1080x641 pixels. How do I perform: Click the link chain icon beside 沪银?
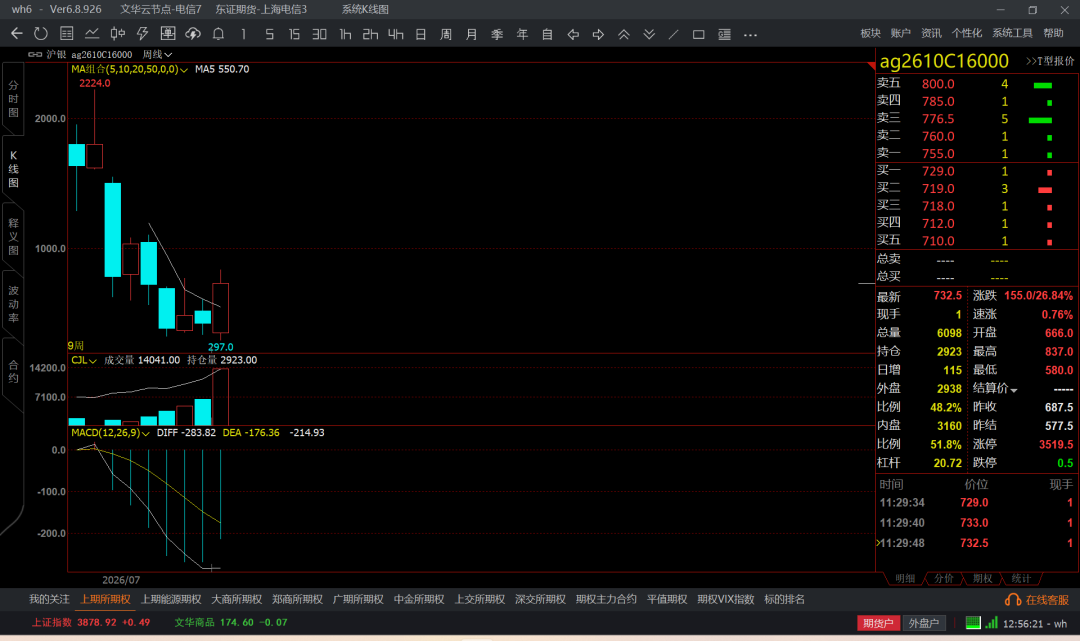[35, 54]
